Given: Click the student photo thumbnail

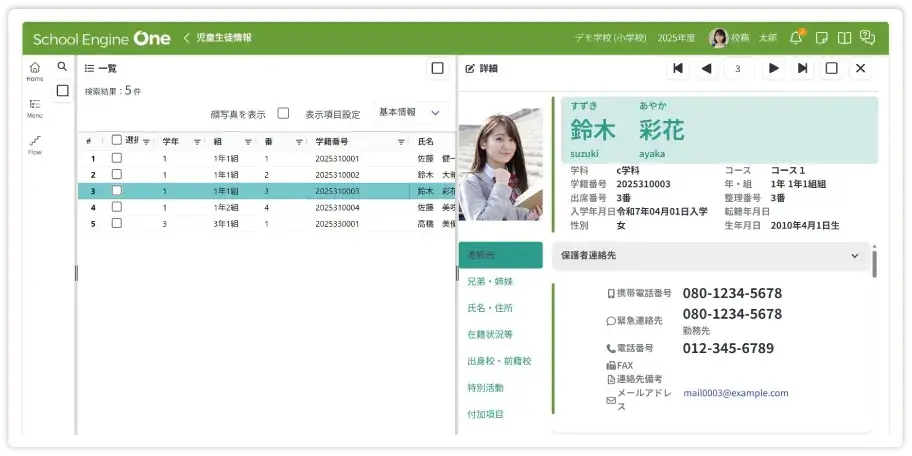Looking at the screenshot, I should (x=501, y=165).
